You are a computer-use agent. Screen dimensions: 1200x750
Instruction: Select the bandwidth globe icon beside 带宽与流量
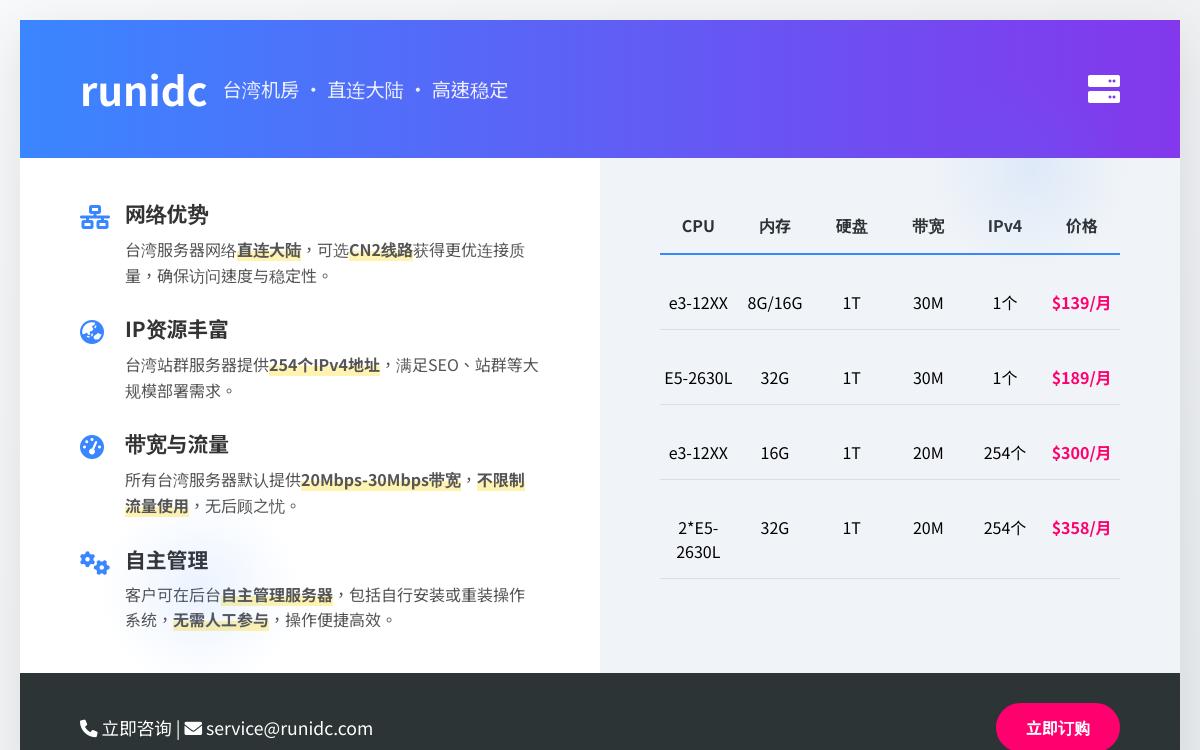coord(92,447)
